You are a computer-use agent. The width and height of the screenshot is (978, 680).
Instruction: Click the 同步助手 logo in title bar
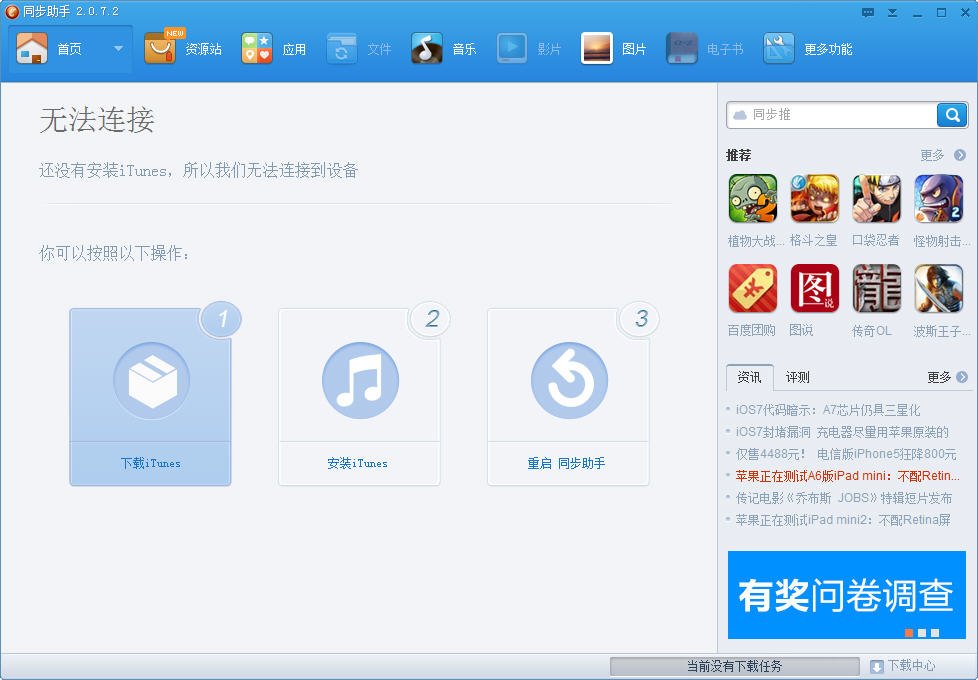coord(12,11)
